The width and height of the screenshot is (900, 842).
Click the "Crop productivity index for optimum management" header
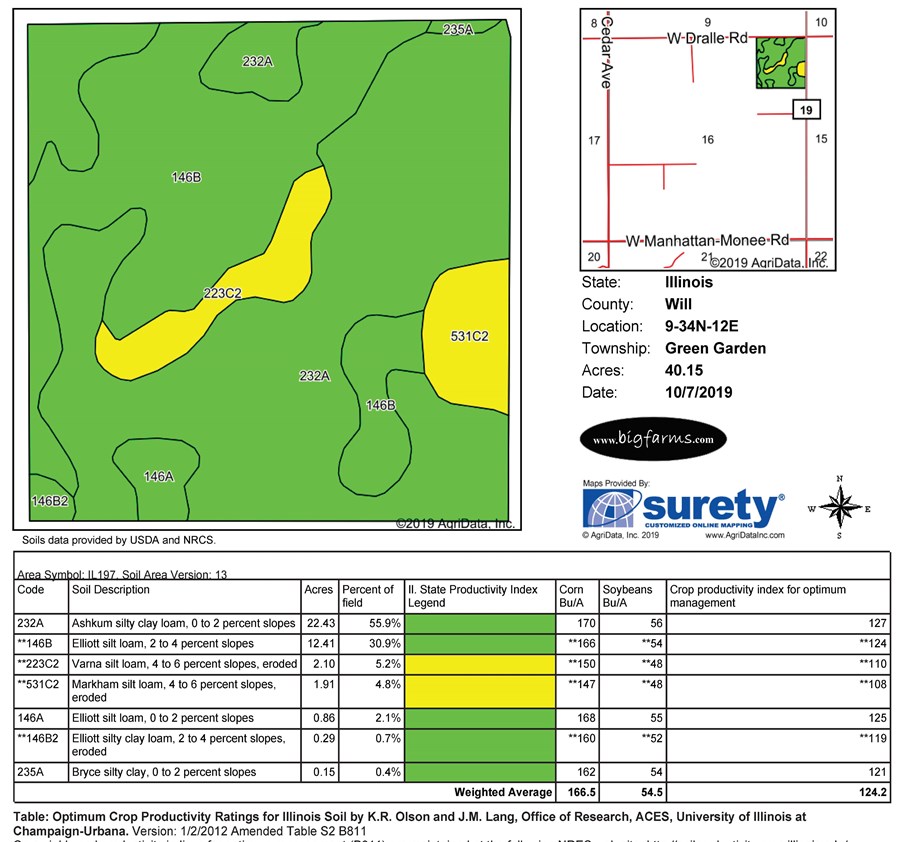pos(758,596)
